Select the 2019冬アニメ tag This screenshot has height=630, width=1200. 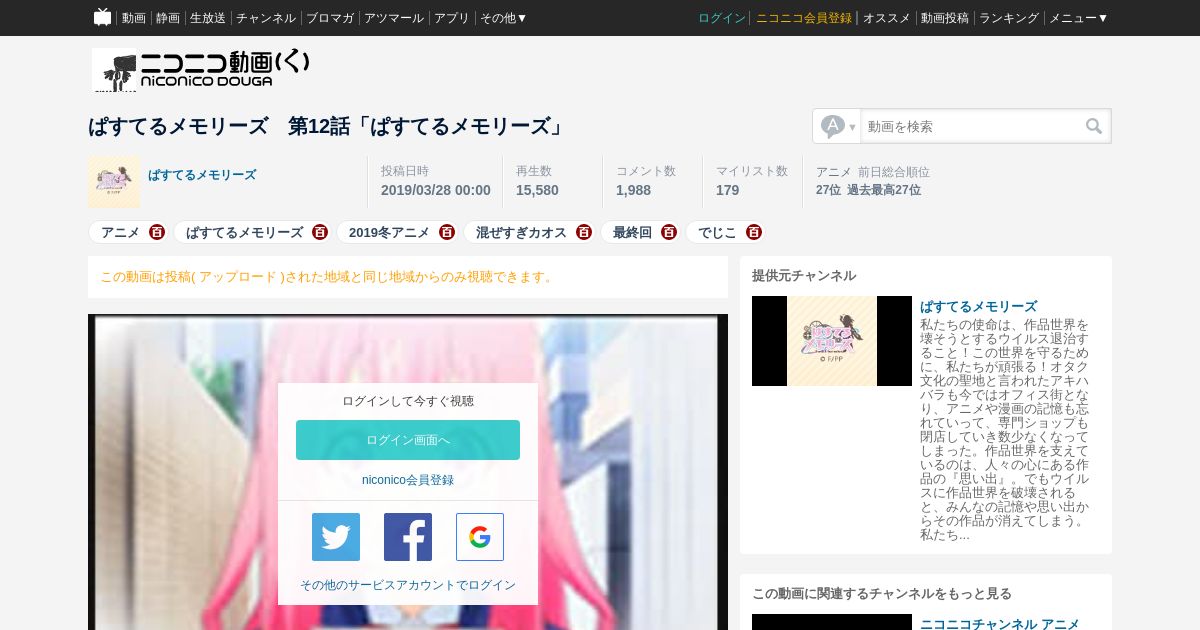click(x=389, y=232)
